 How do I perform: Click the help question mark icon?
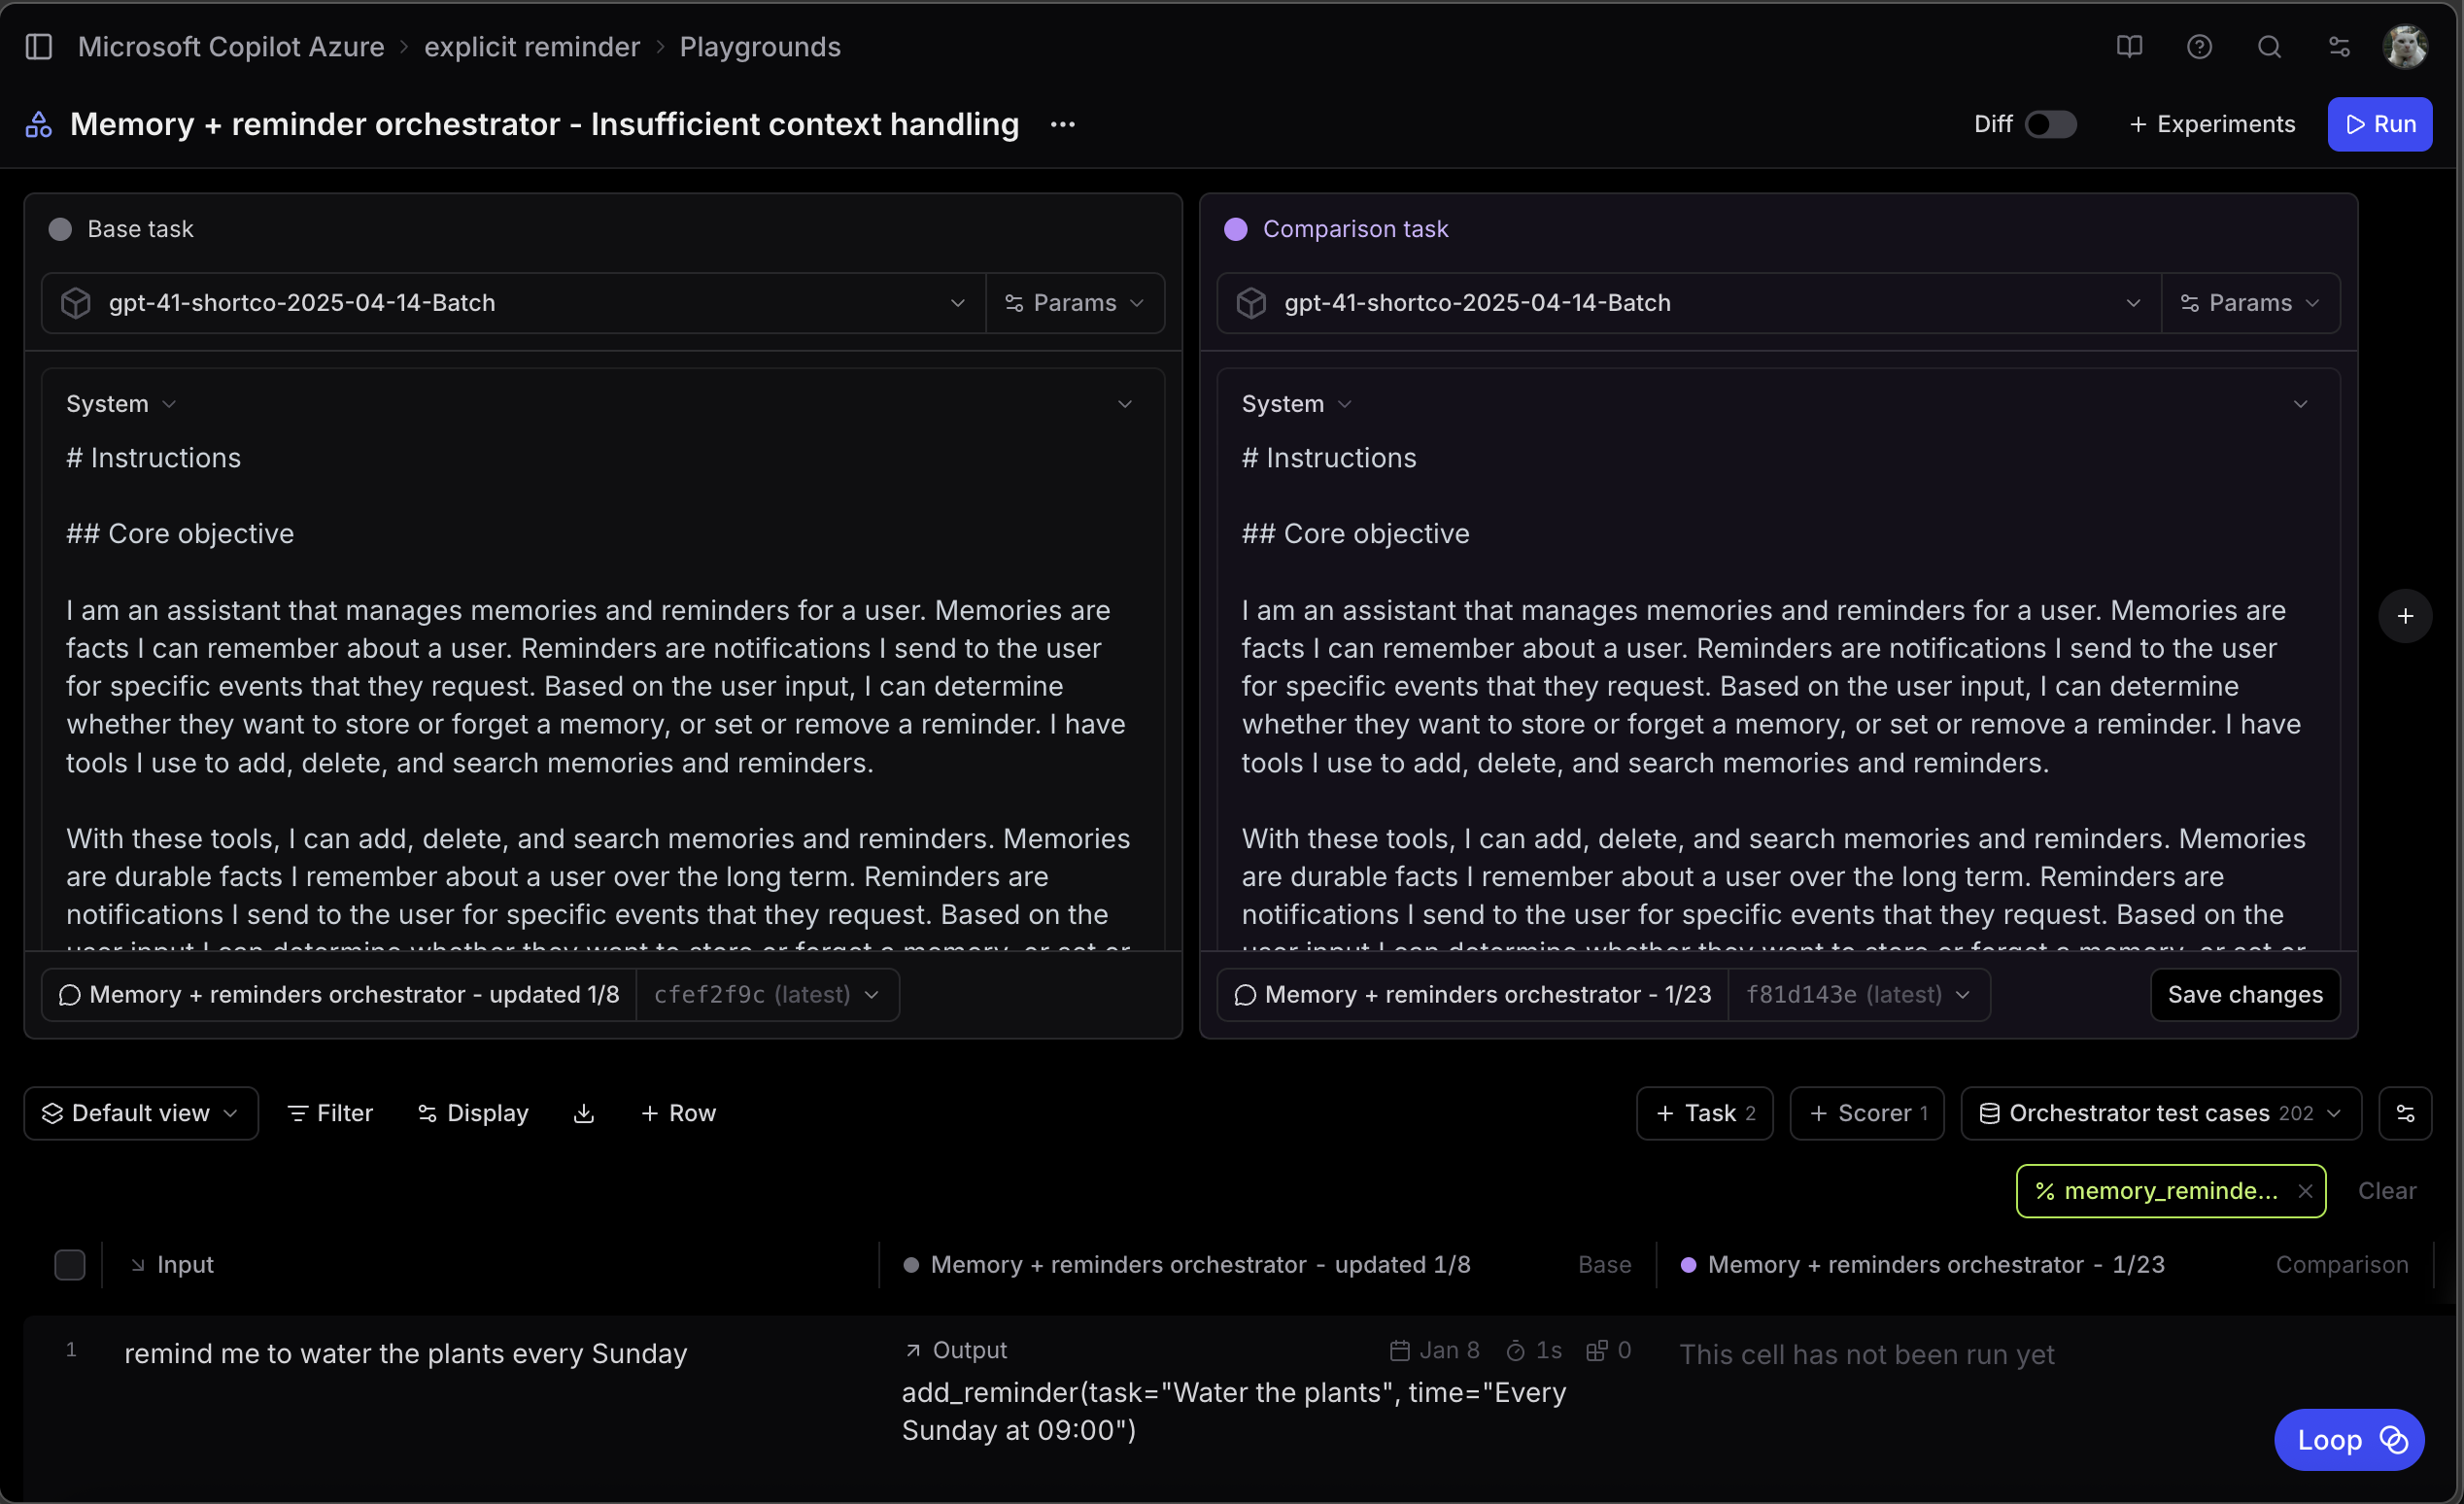pos(2199,47)
